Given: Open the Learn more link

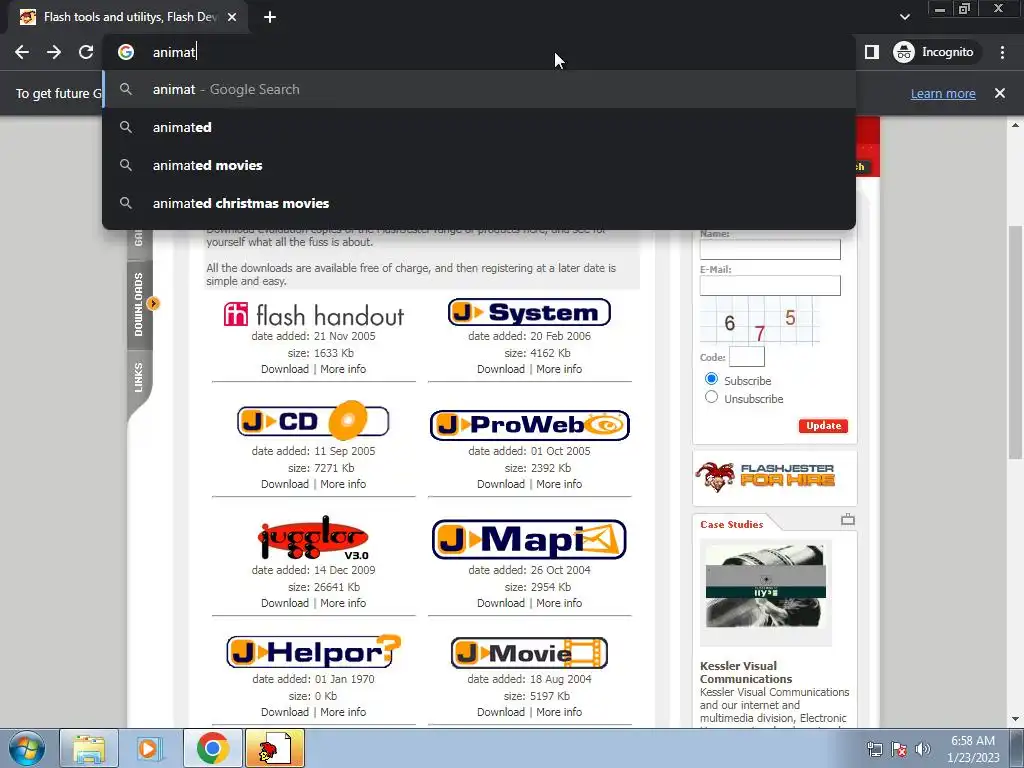Looking at the screenshot, I should (943, 93).
